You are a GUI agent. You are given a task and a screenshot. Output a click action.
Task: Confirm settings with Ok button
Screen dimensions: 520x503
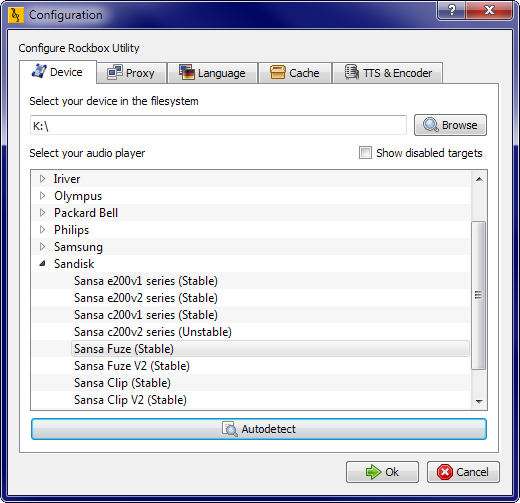(382, 472)
